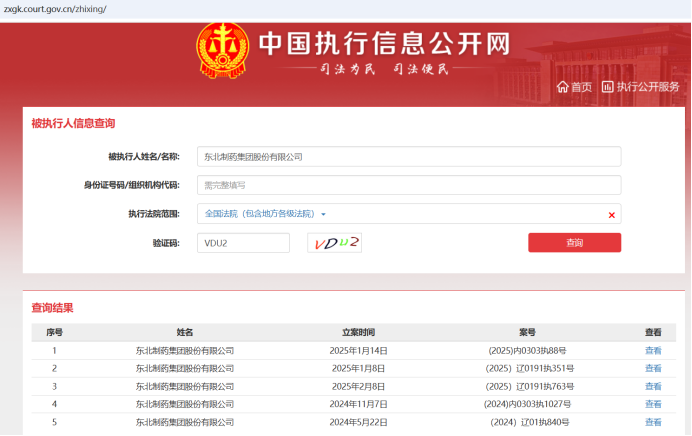Click the 姓名 column header
The image size is (692, 436).
(x=184, y=332)
